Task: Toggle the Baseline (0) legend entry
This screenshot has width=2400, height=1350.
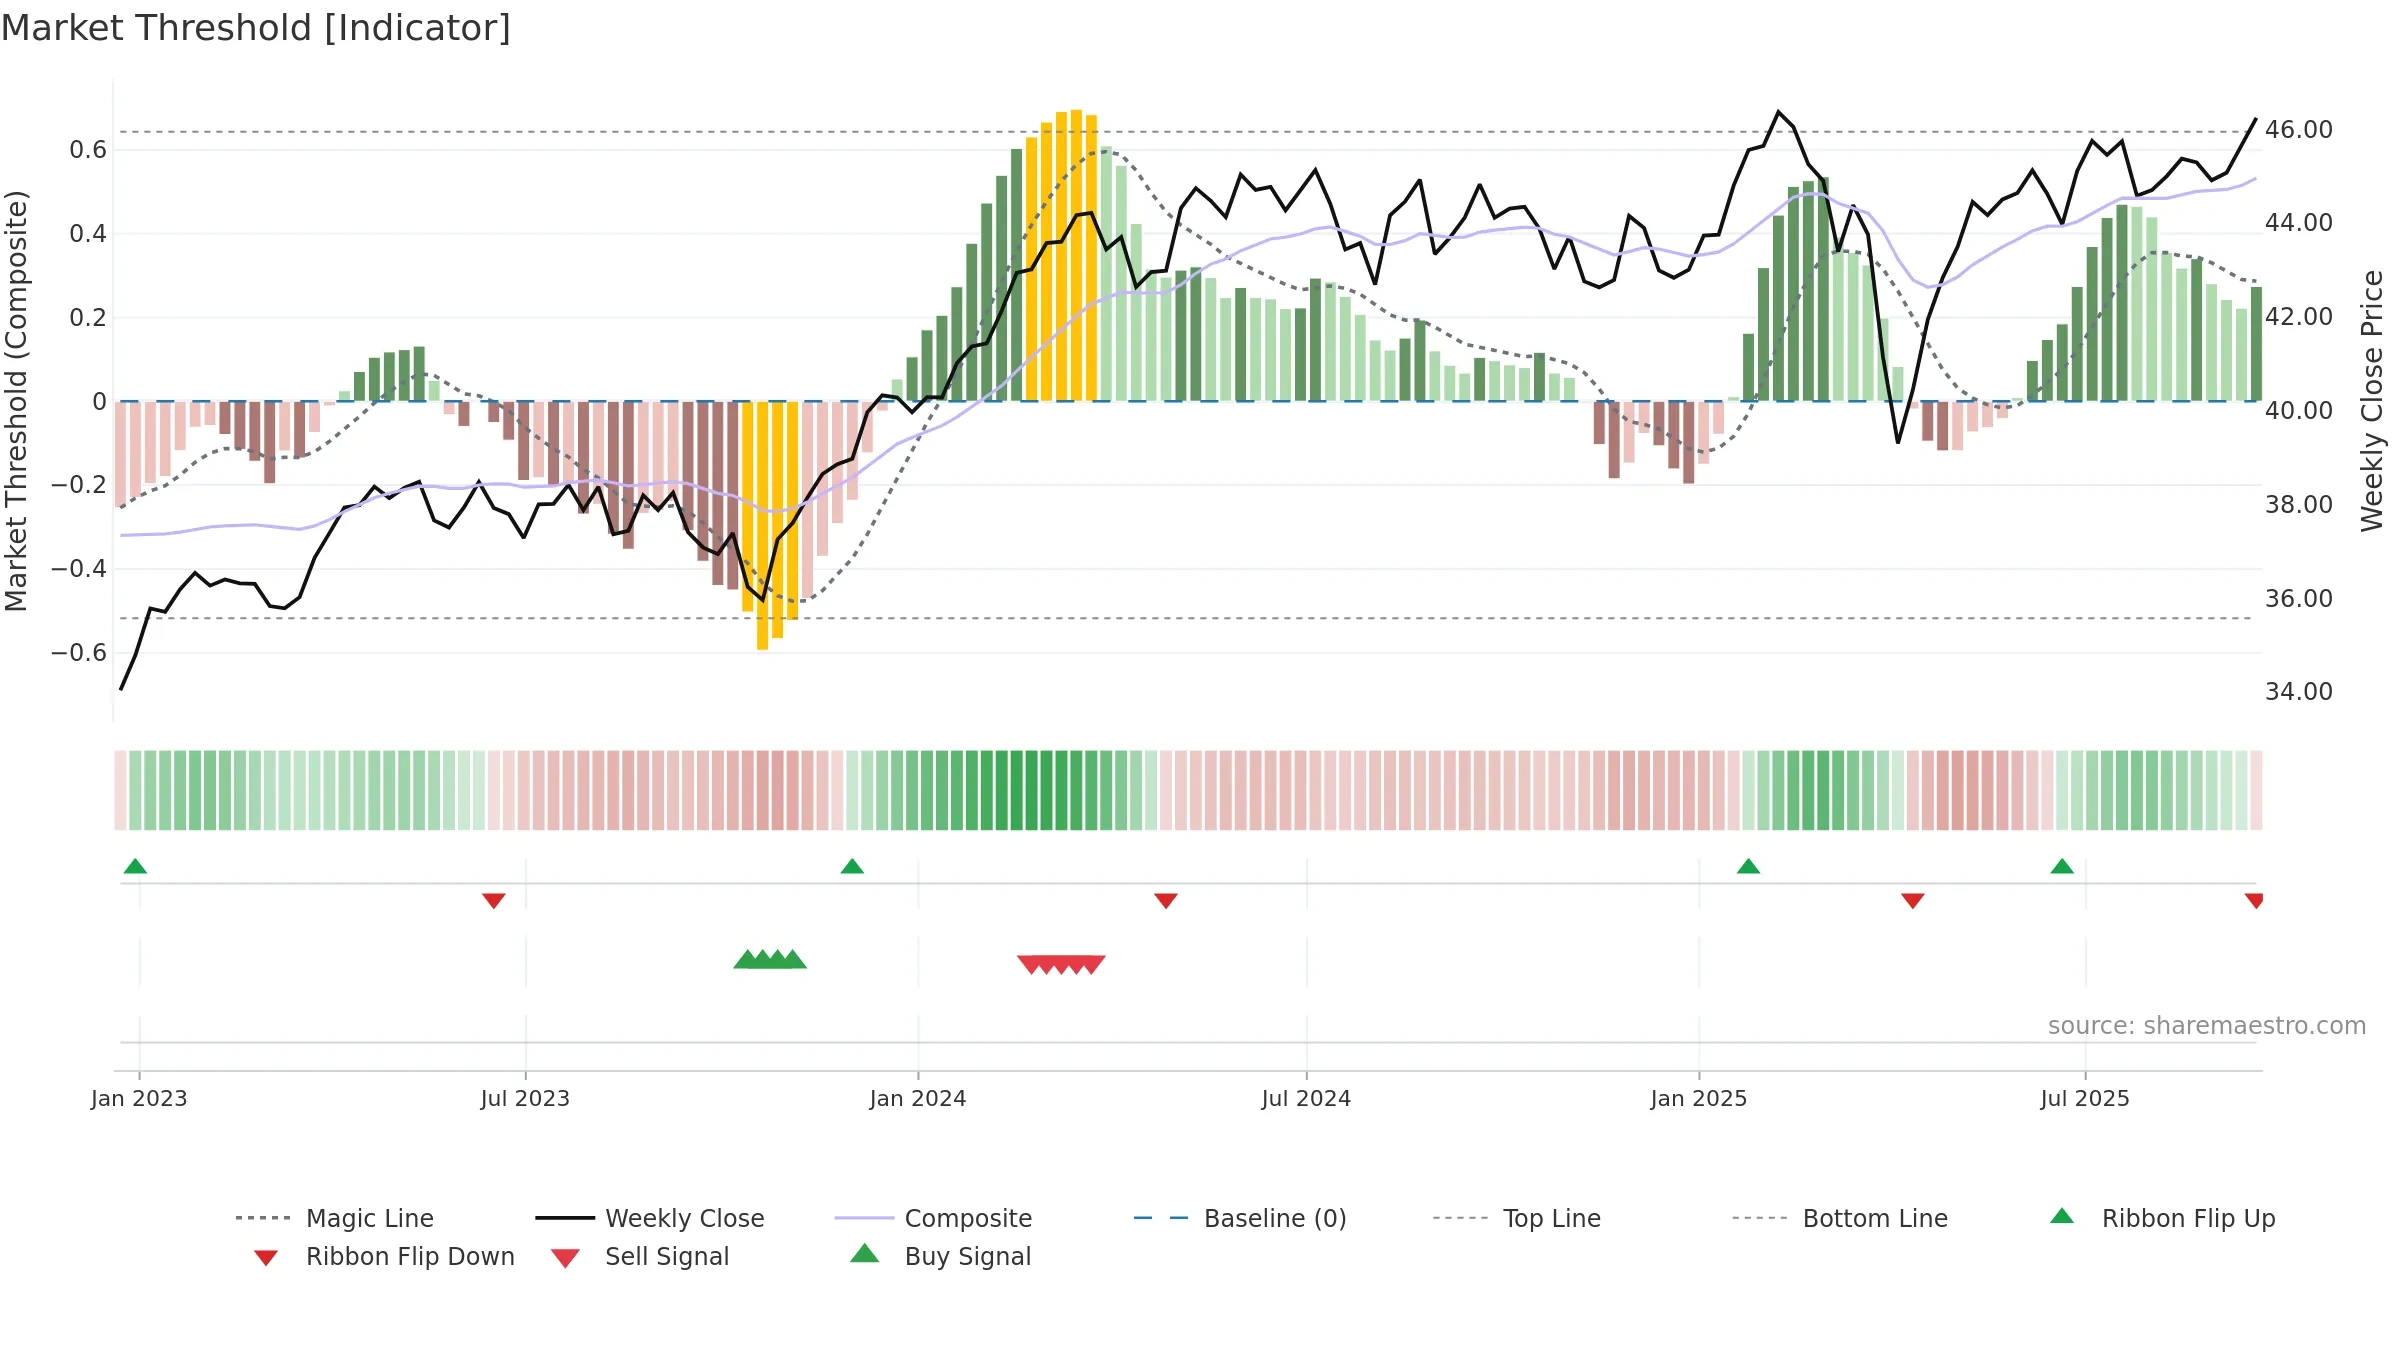Action: pyautogui.click(x=1240, y=1218)
